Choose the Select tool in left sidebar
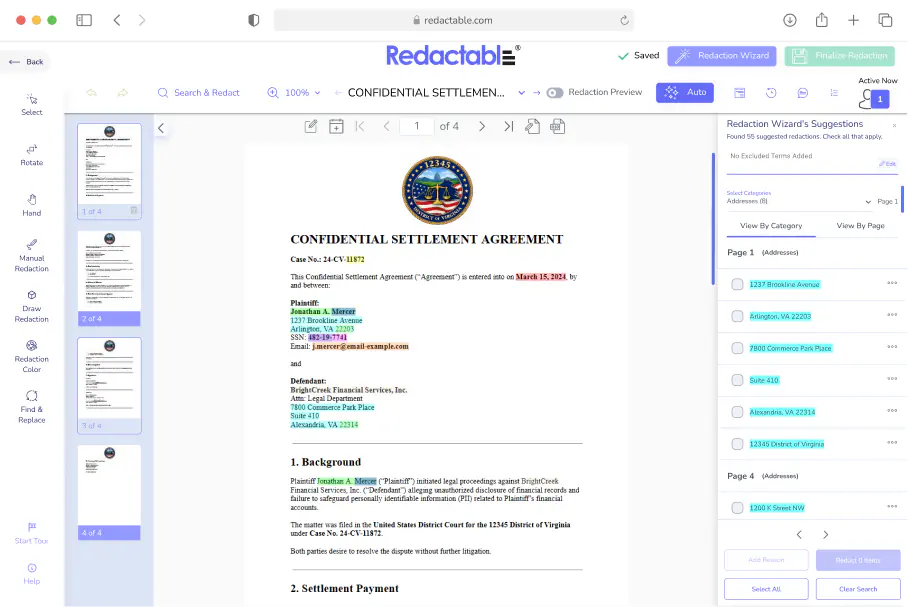The height and width of the screenshot is (607, 908). pyautogui.click(x=32, y=105)
